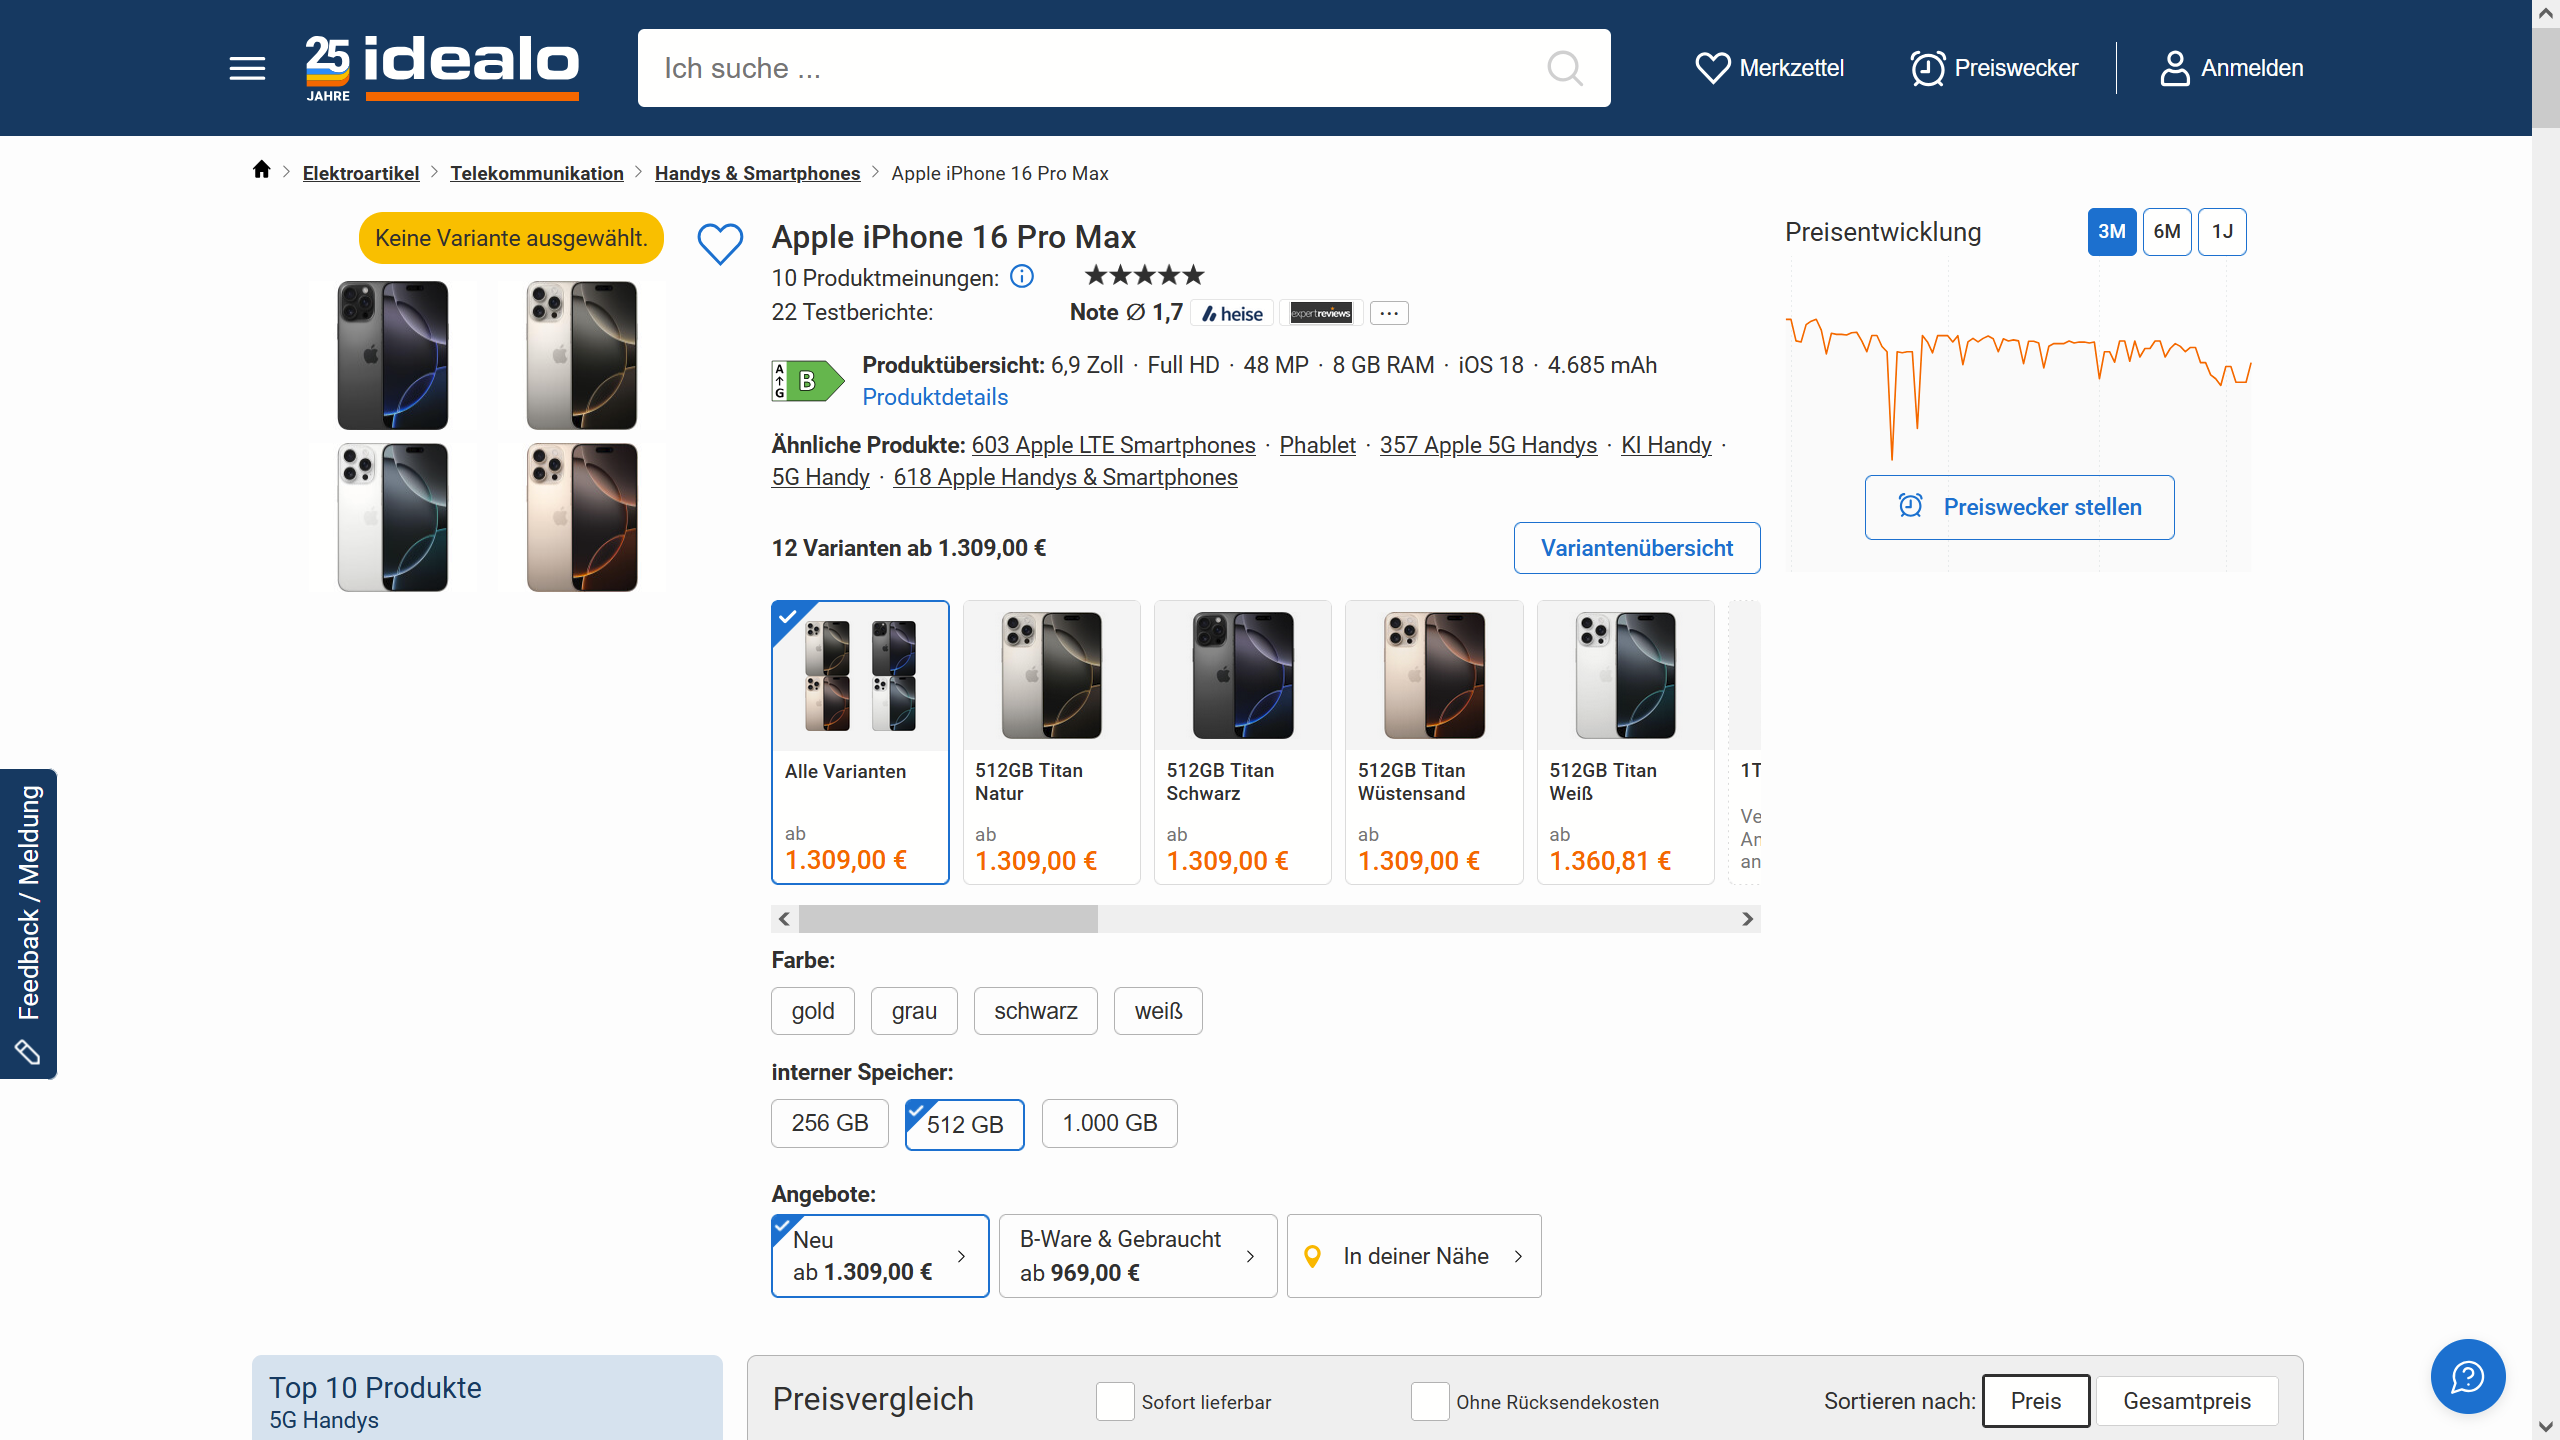Open Telekommunikation breadcrumb

(x=537, y=173)
